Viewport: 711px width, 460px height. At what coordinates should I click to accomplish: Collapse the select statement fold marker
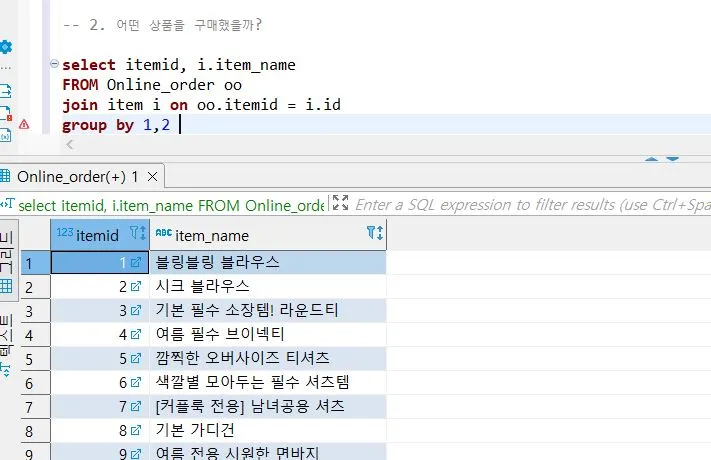[54, 64]
